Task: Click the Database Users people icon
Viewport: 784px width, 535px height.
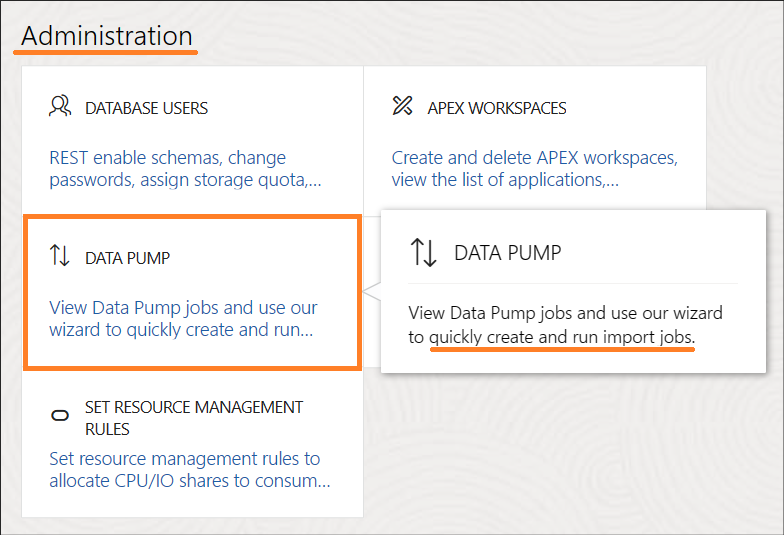Action: [x=60, y=106]
